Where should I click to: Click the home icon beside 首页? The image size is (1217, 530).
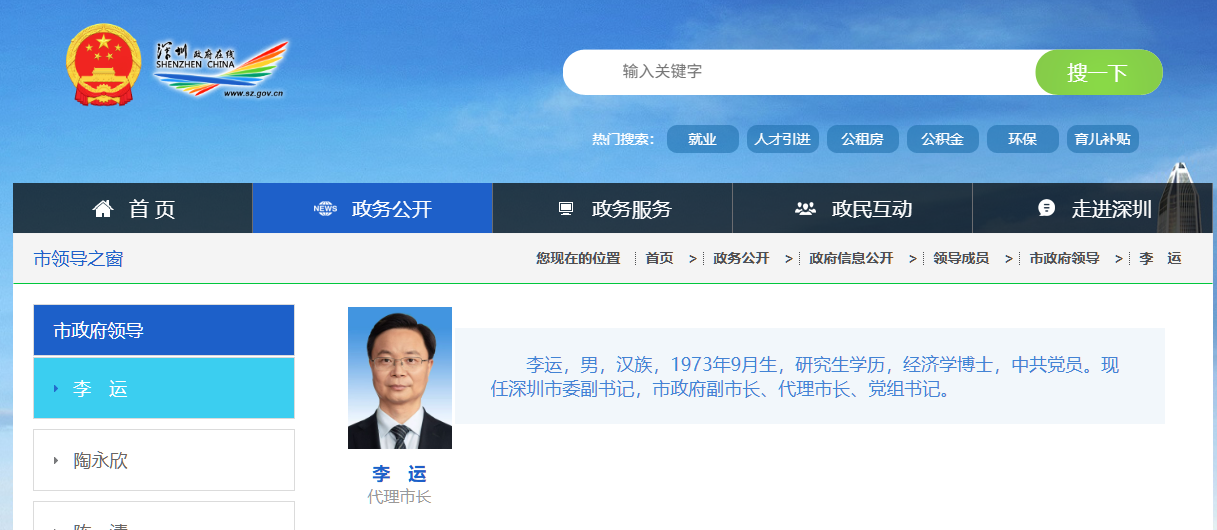103,209
